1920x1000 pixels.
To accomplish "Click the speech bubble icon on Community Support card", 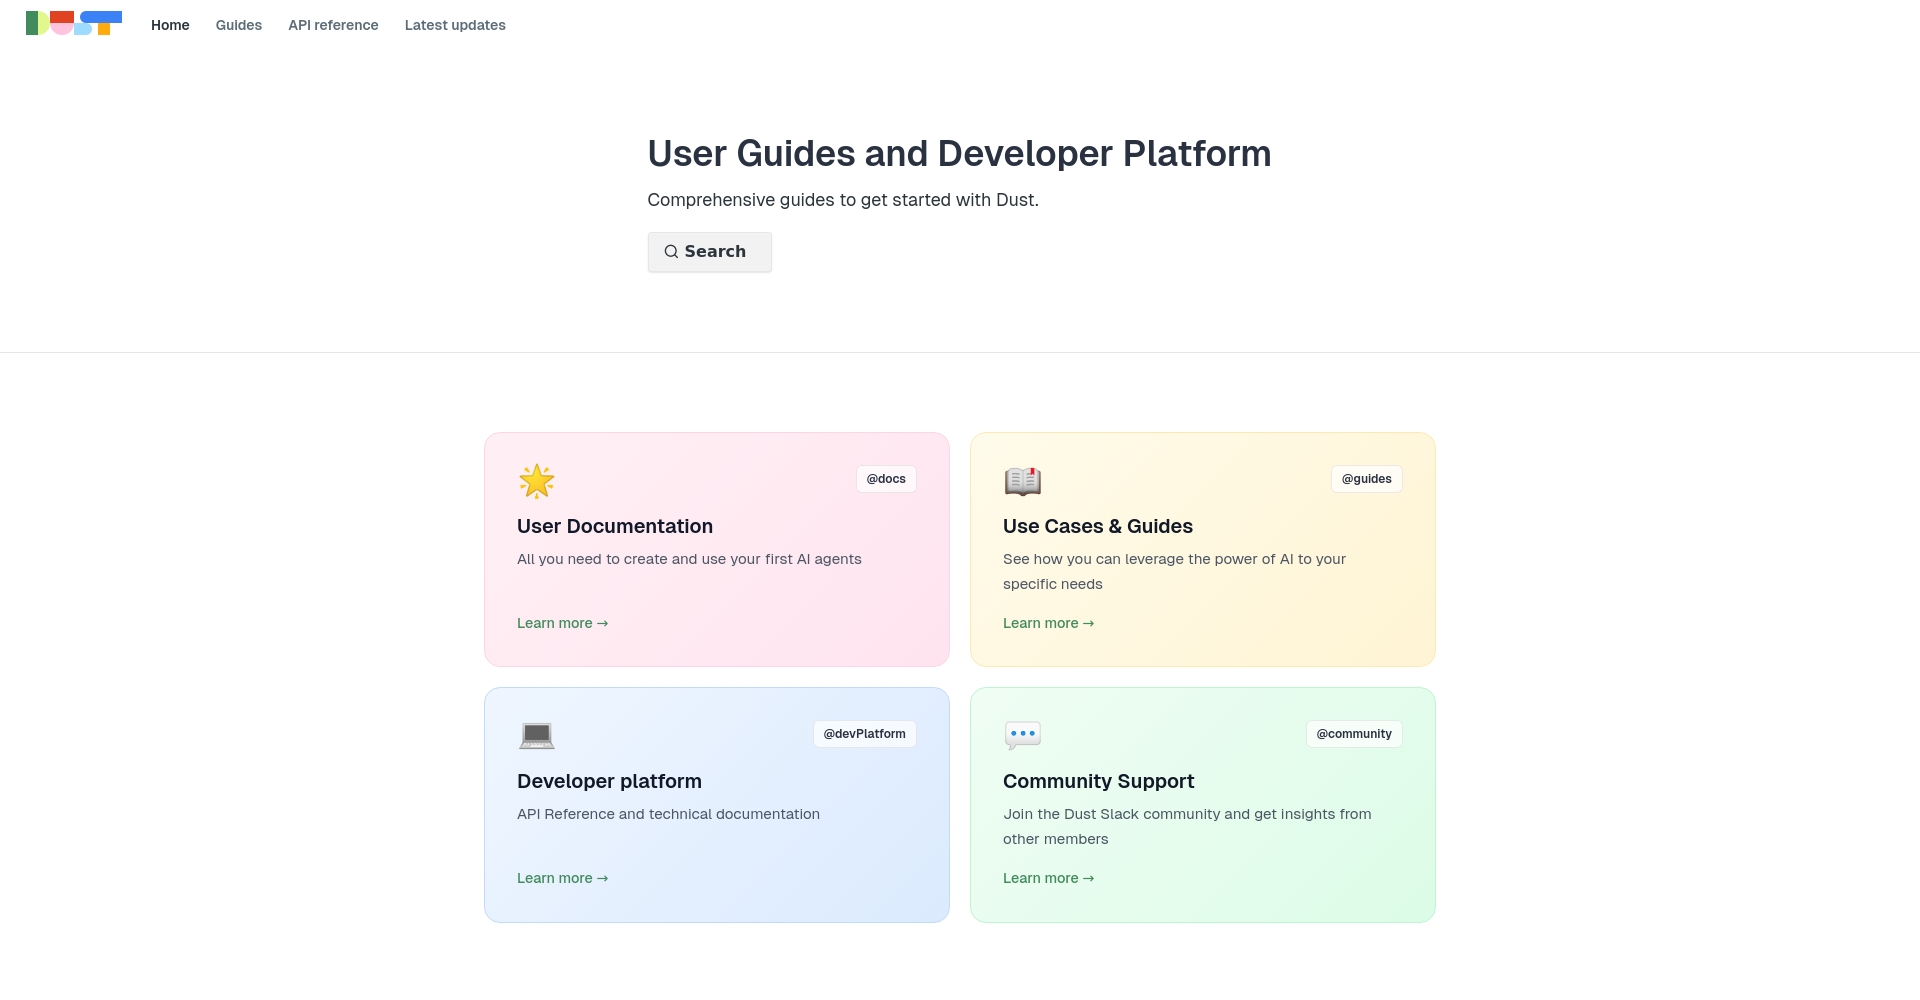I will tap(1022, 735).
